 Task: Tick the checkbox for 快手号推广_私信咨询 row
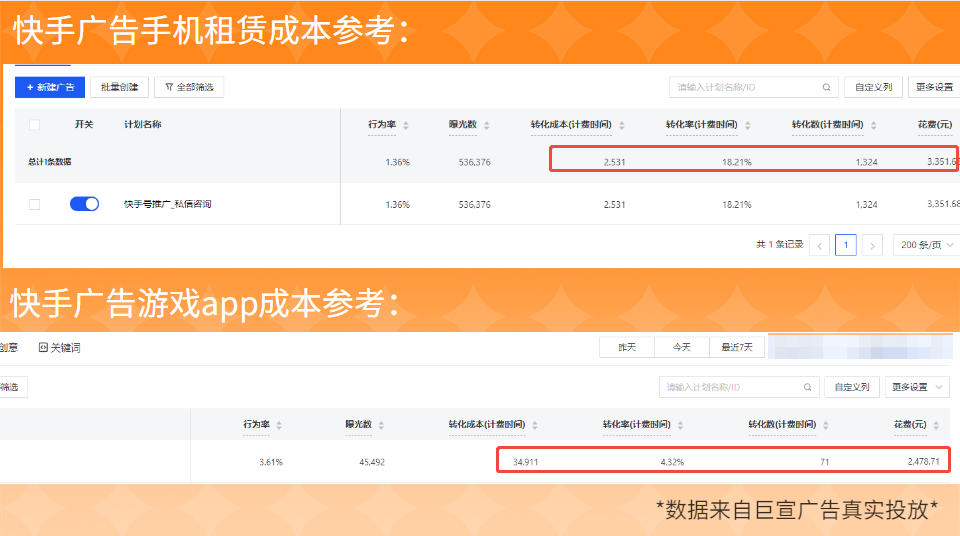(35, 204)
